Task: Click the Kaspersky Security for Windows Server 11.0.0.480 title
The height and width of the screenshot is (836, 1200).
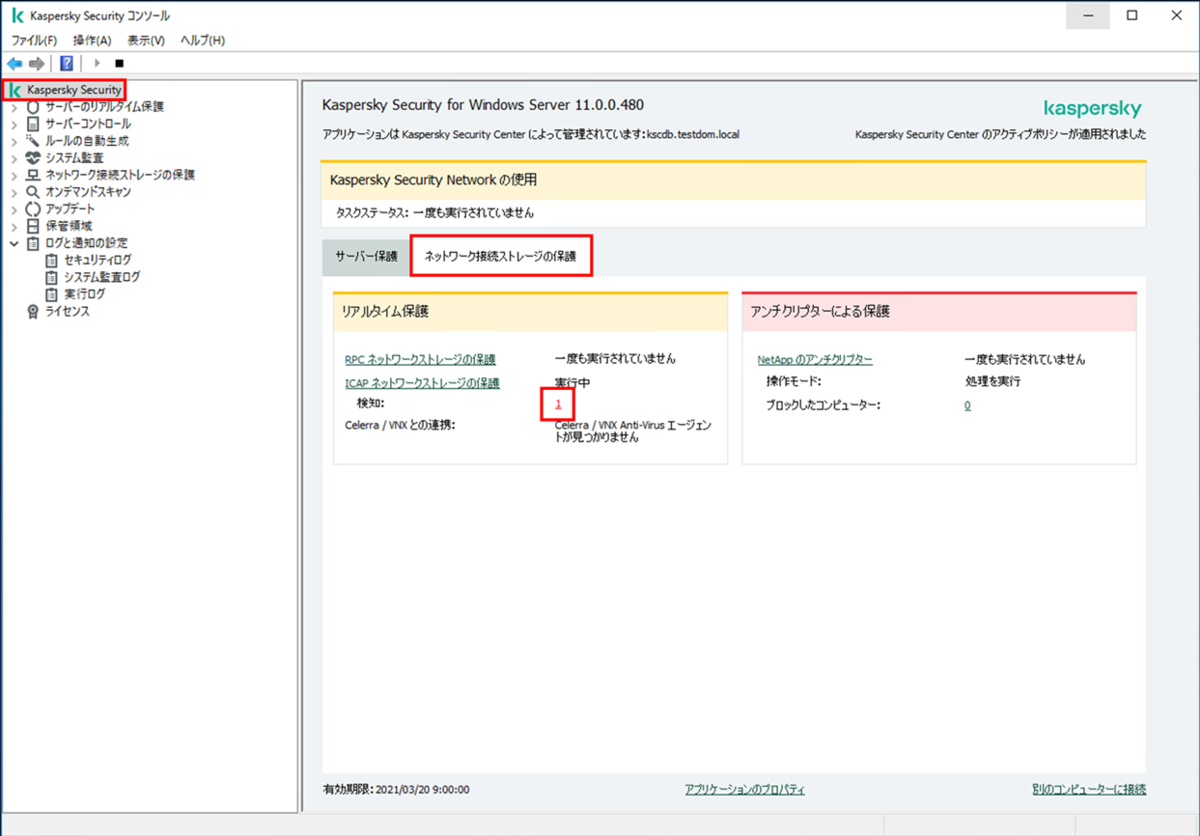Action: pyautogui.click(x=483, y=104)
